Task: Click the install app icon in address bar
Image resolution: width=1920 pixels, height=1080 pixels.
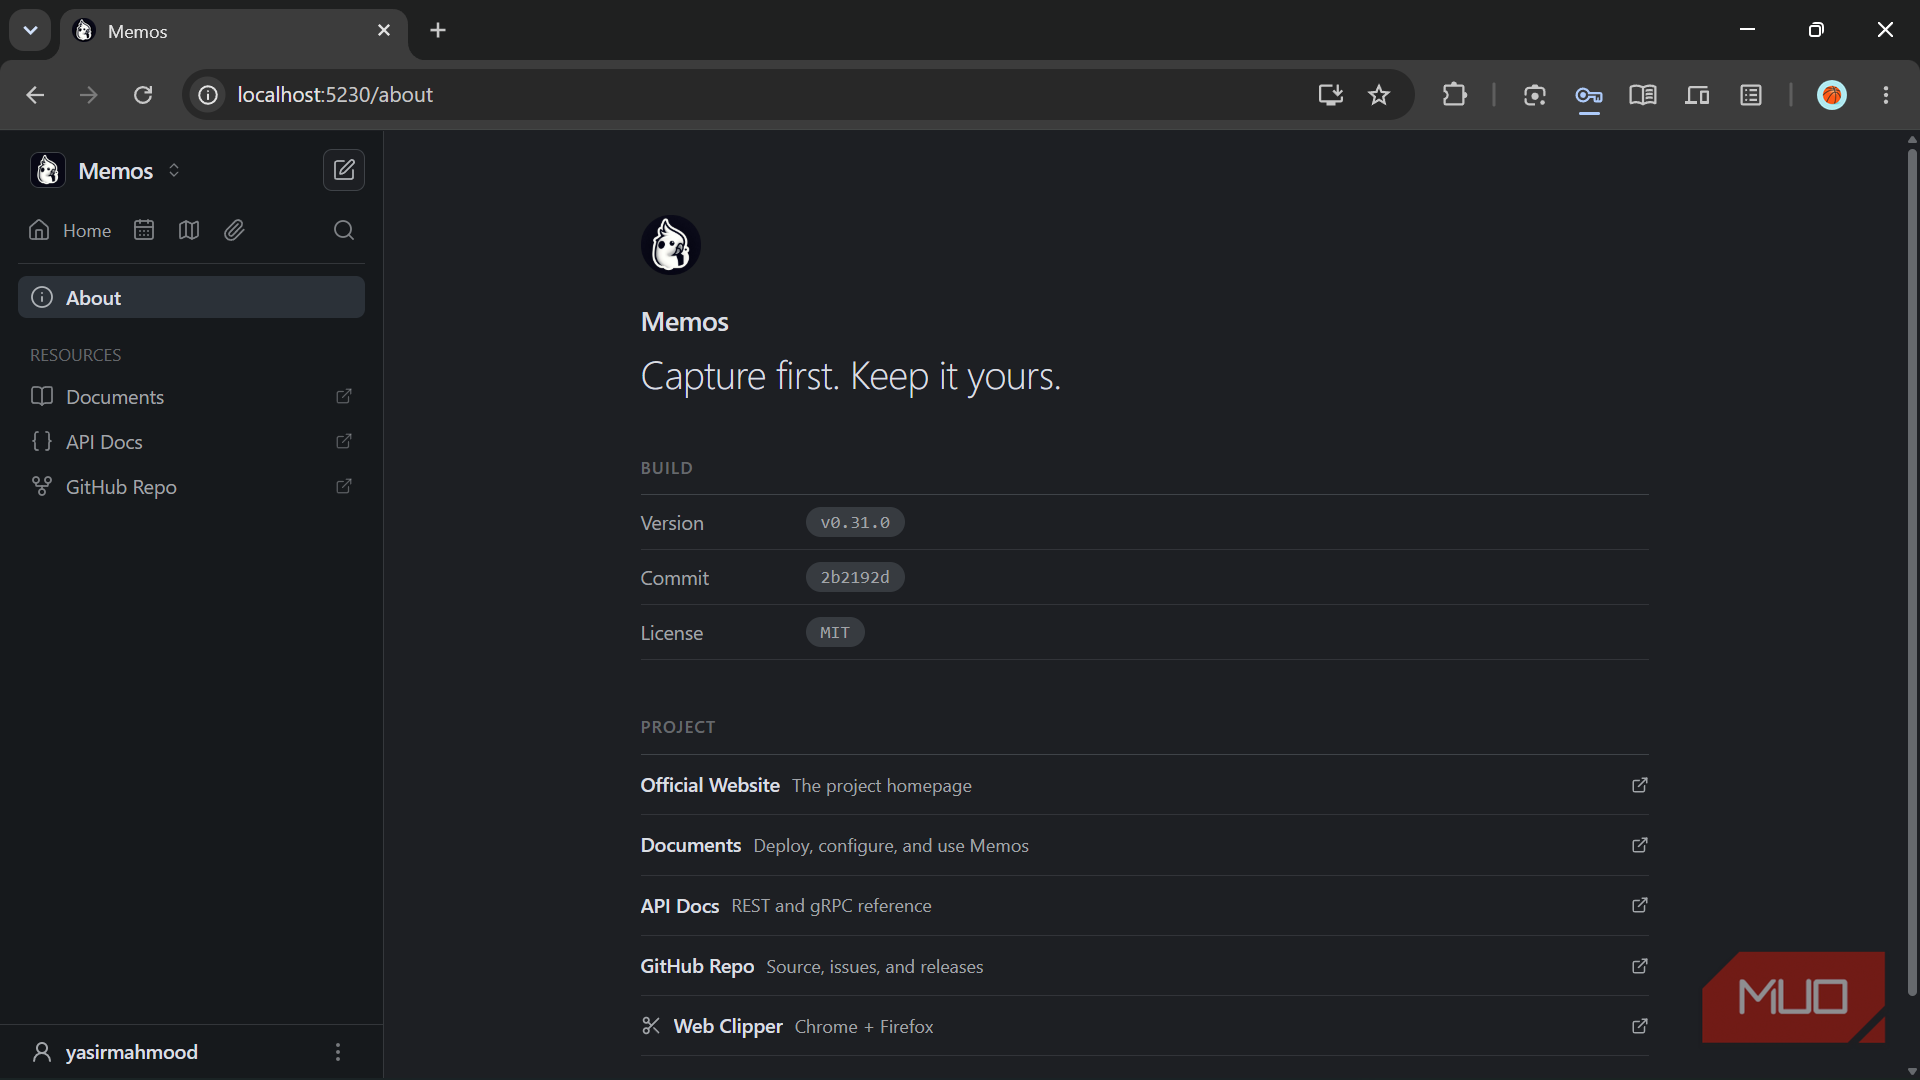Action: click(1330, 95)
